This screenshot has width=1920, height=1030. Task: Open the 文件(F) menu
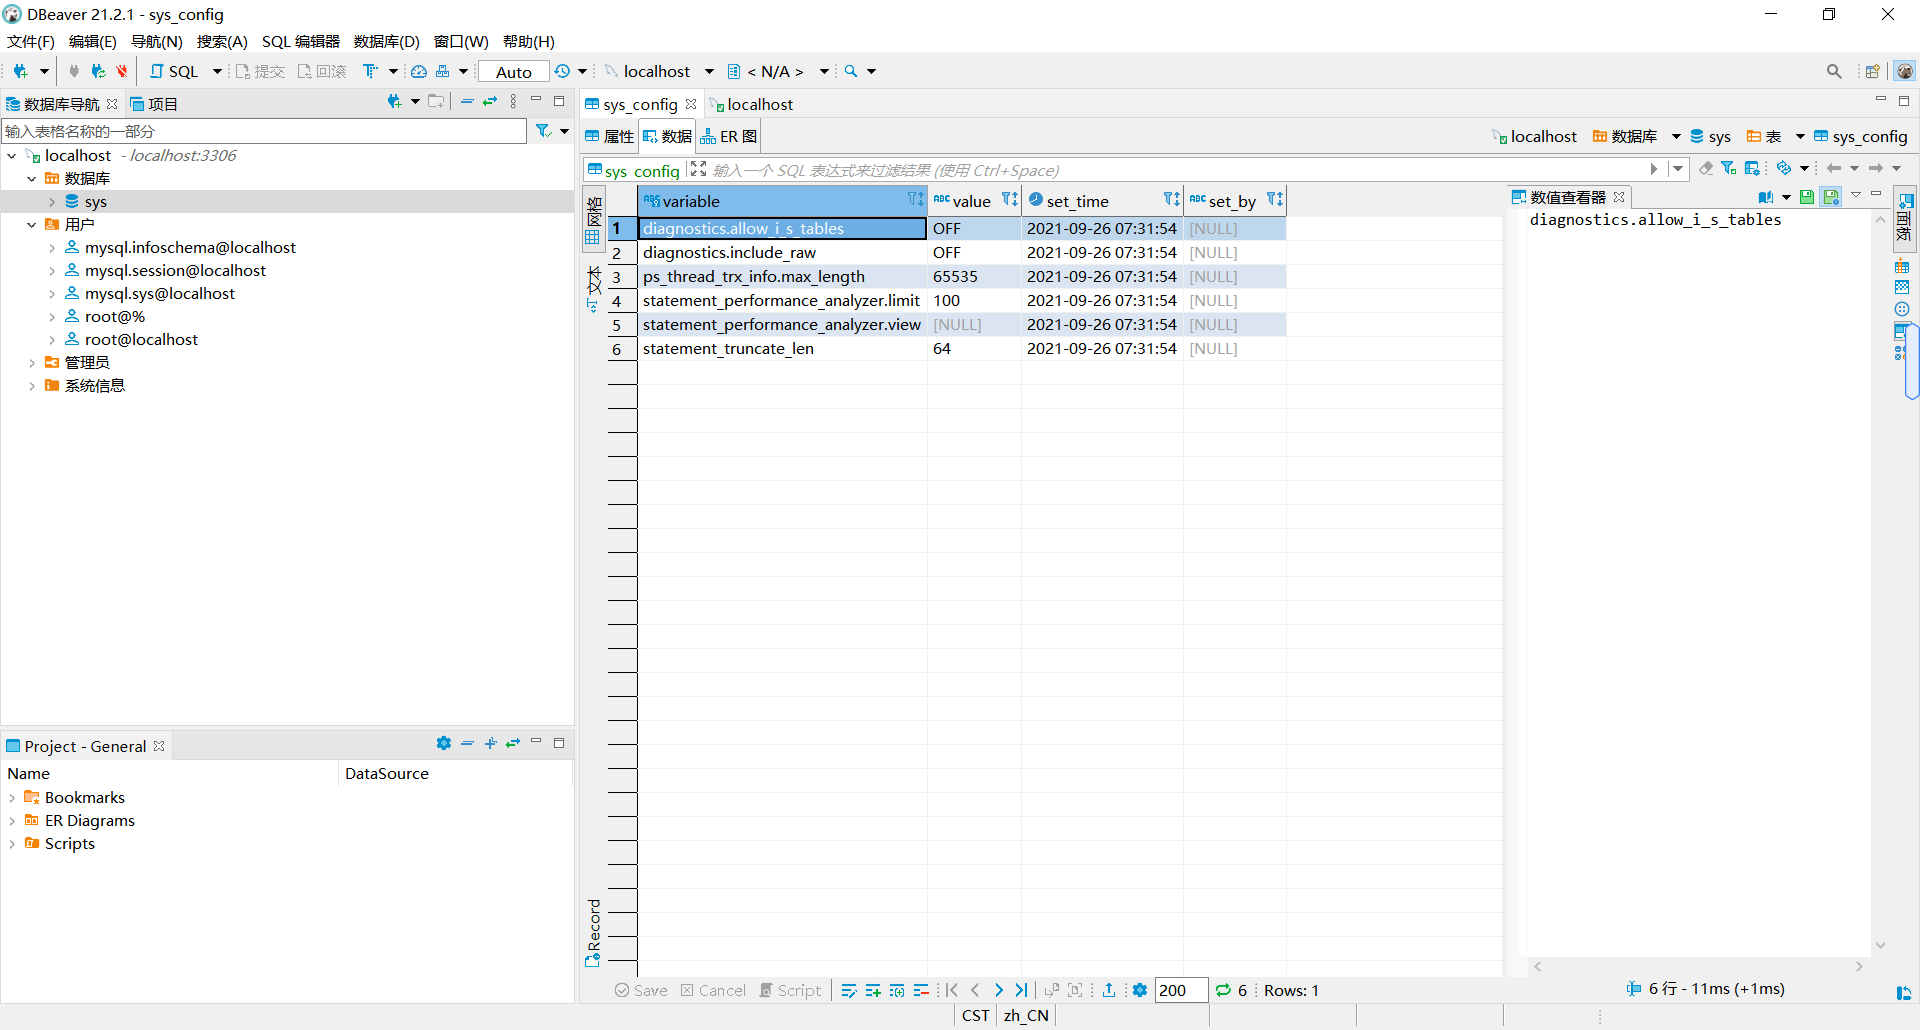31,41
